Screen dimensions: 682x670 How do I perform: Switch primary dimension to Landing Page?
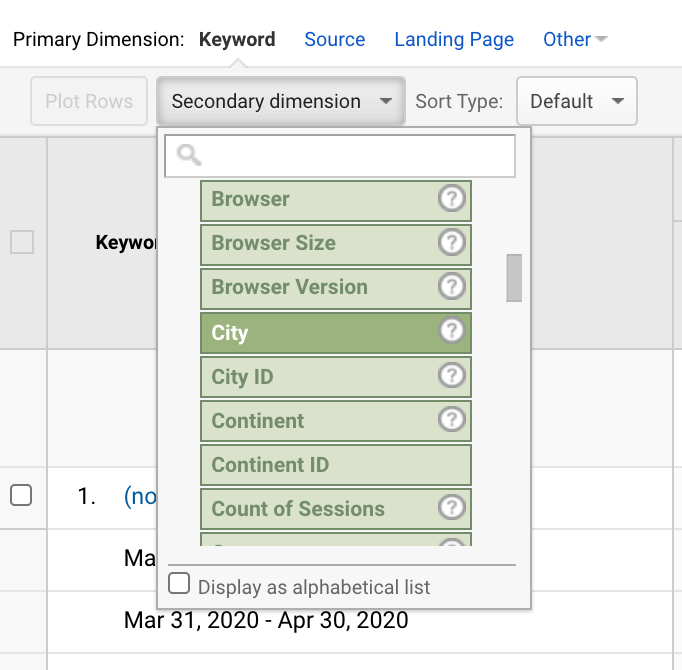pos(454,40)
